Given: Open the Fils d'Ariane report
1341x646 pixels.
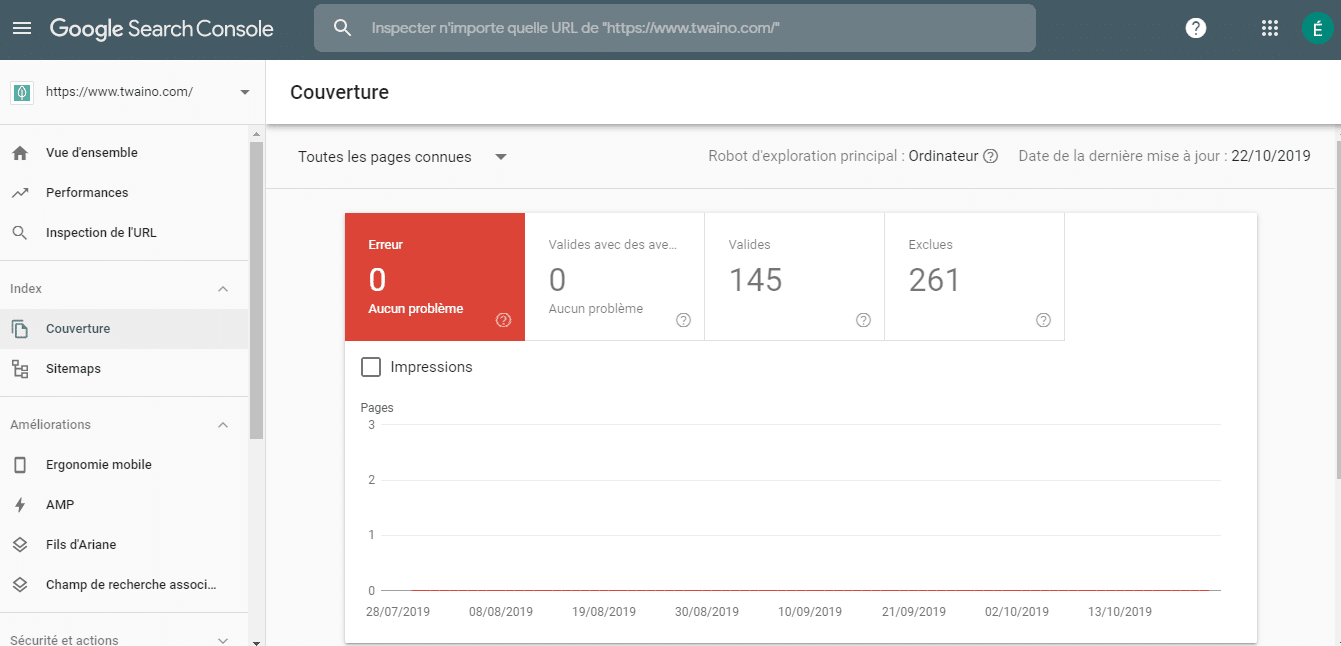Looking at the screenshot, I should pos(124,545).
